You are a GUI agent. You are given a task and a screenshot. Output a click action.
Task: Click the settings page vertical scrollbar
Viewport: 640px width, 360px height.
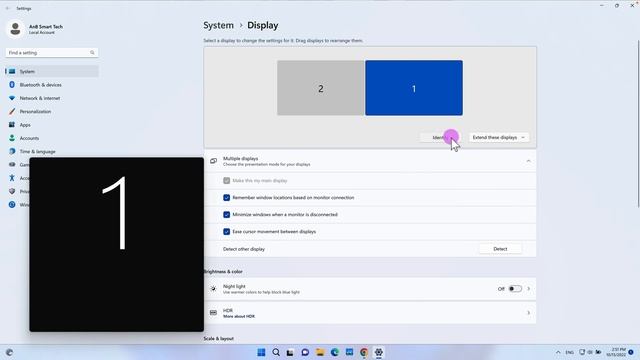638,124
